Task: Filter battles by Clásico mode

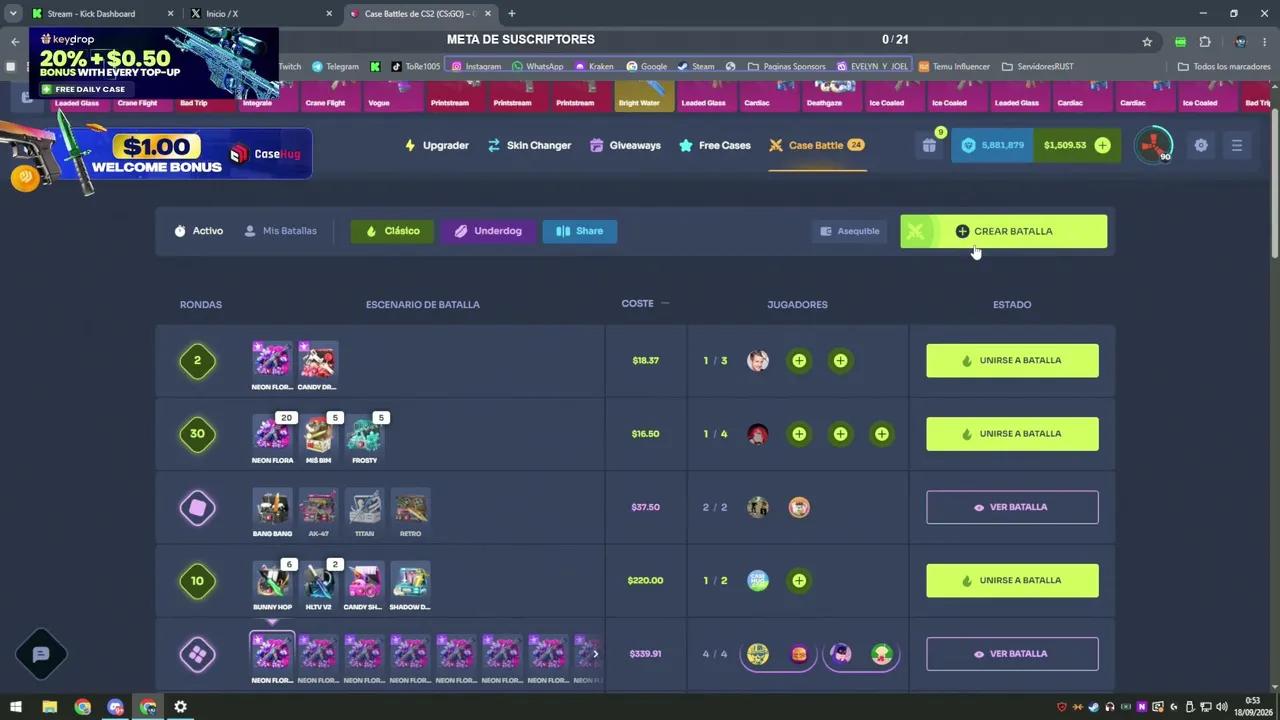Action: pos(392,231)
